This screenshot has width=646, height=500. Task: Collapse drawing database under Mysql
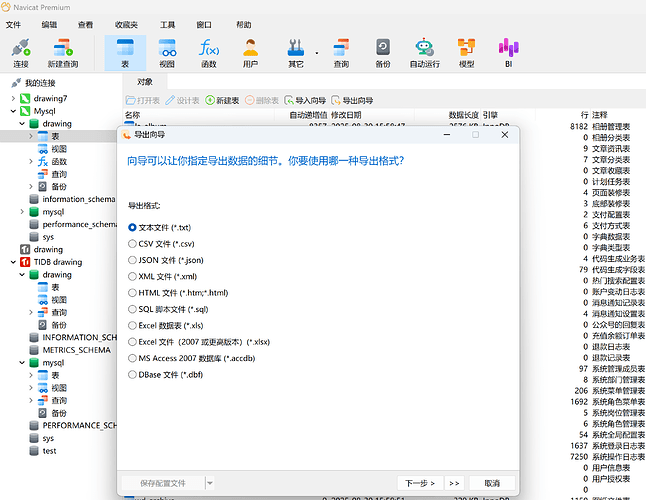pyautogui.click(x=22, y=124)
